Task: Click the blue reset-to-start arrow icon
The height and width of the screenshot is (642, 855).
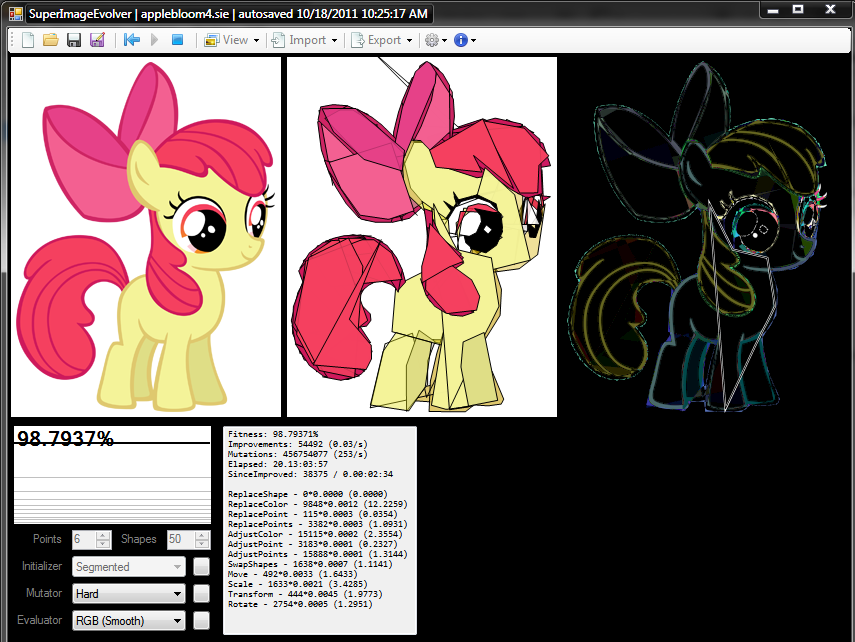Action: pos(131,40)
